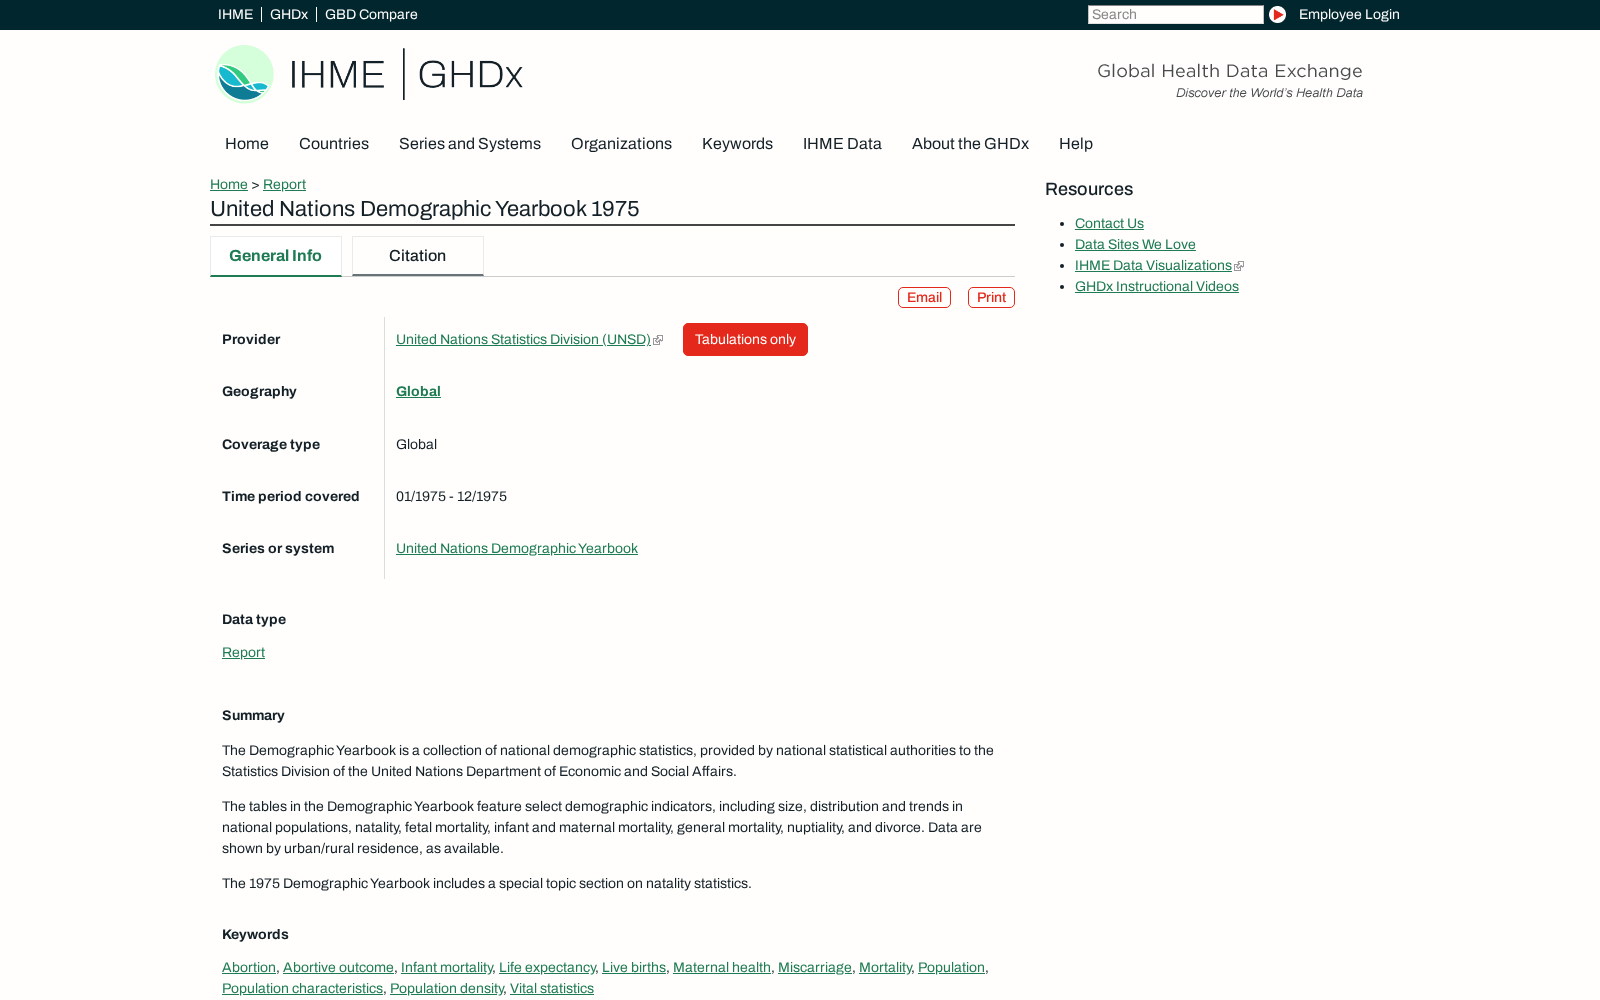Open Global geography link
Viewport: 1600px width, 1000px height.
(418, 392)
